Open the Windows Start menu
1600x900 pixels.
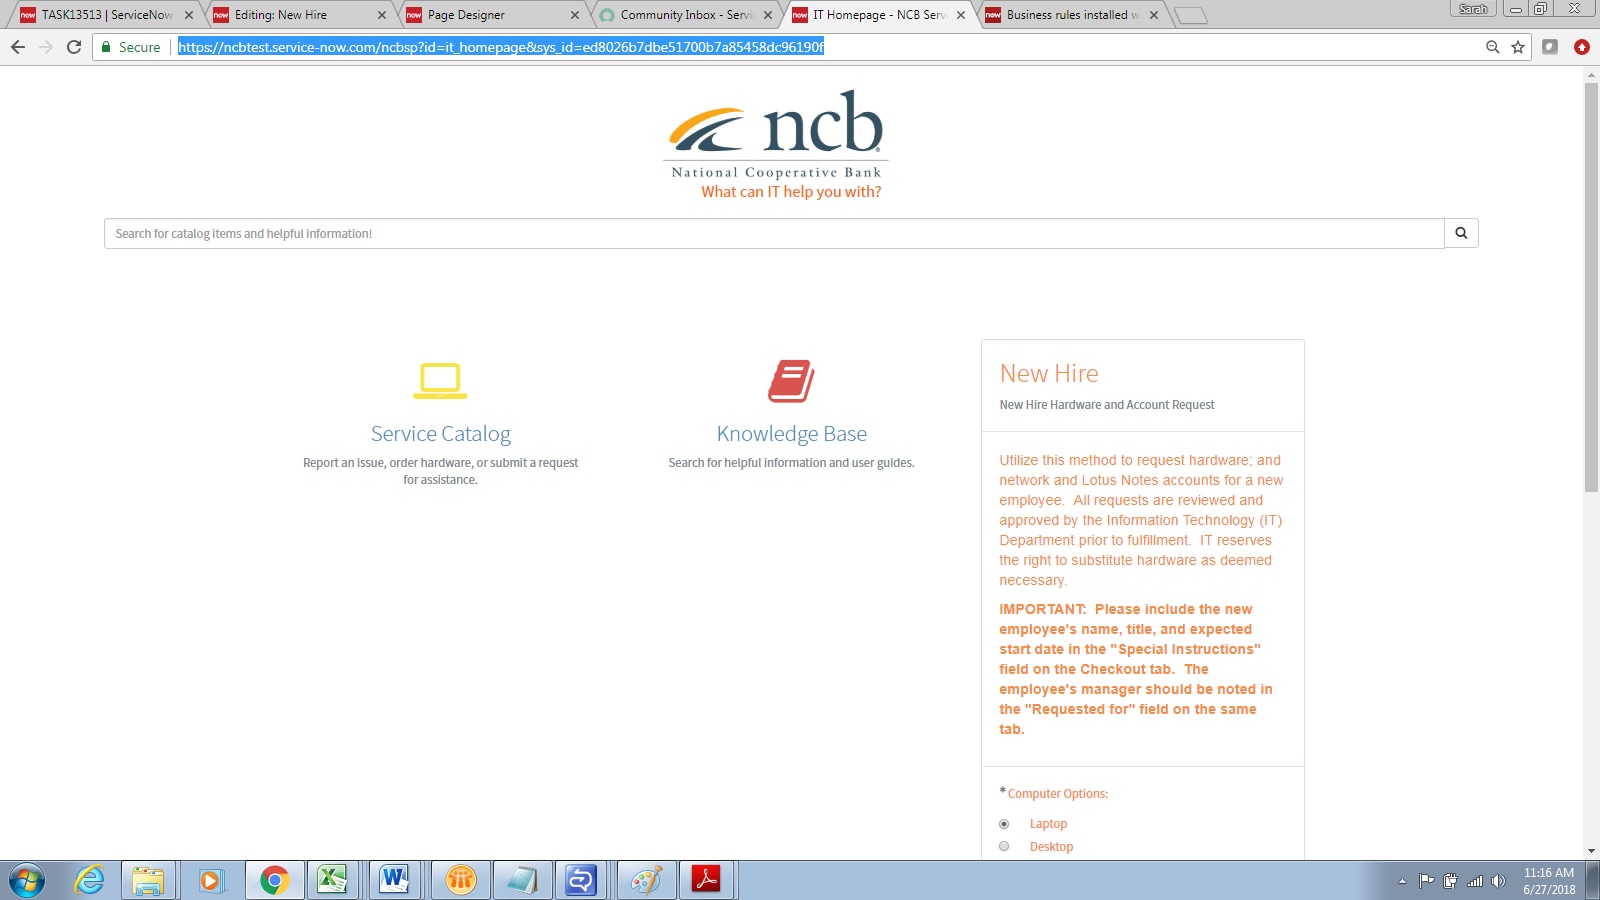(27, 881)
